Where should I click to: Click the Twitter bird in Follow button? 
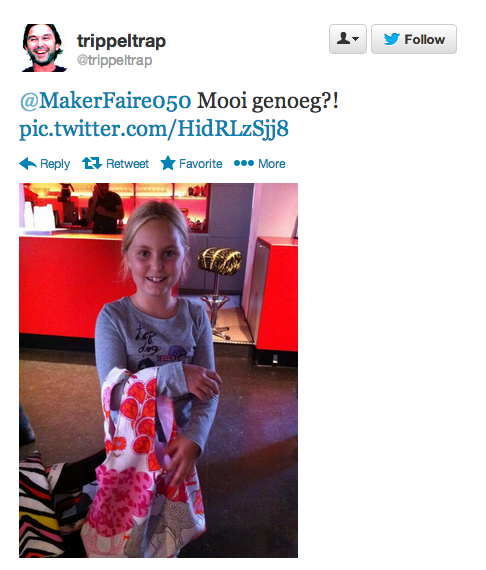click(391, 39)
